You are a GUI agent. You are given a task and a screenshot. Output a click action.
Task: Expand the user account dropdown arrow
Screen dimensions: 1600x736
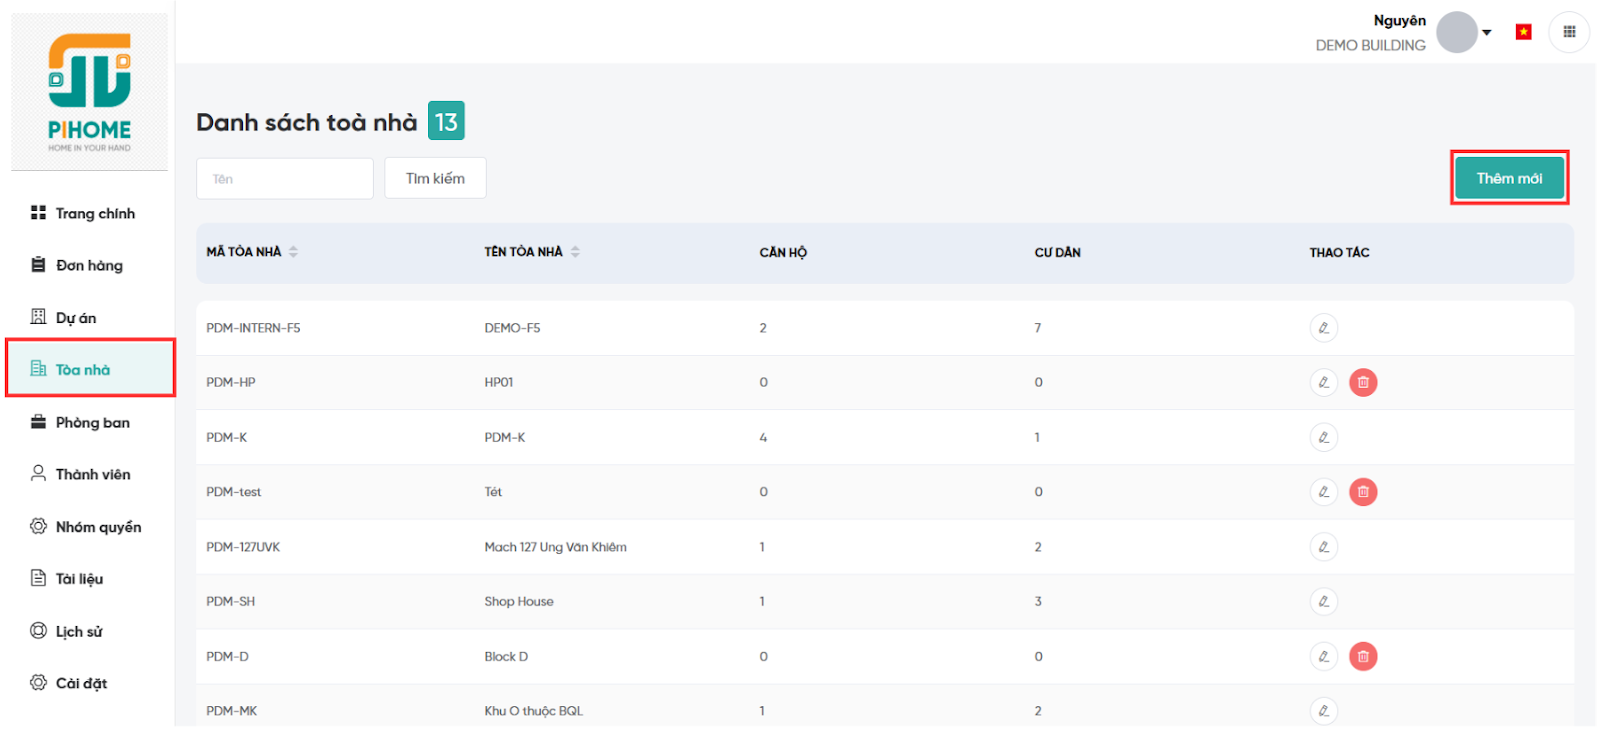pyautogui.click(x=1487, y=33)
